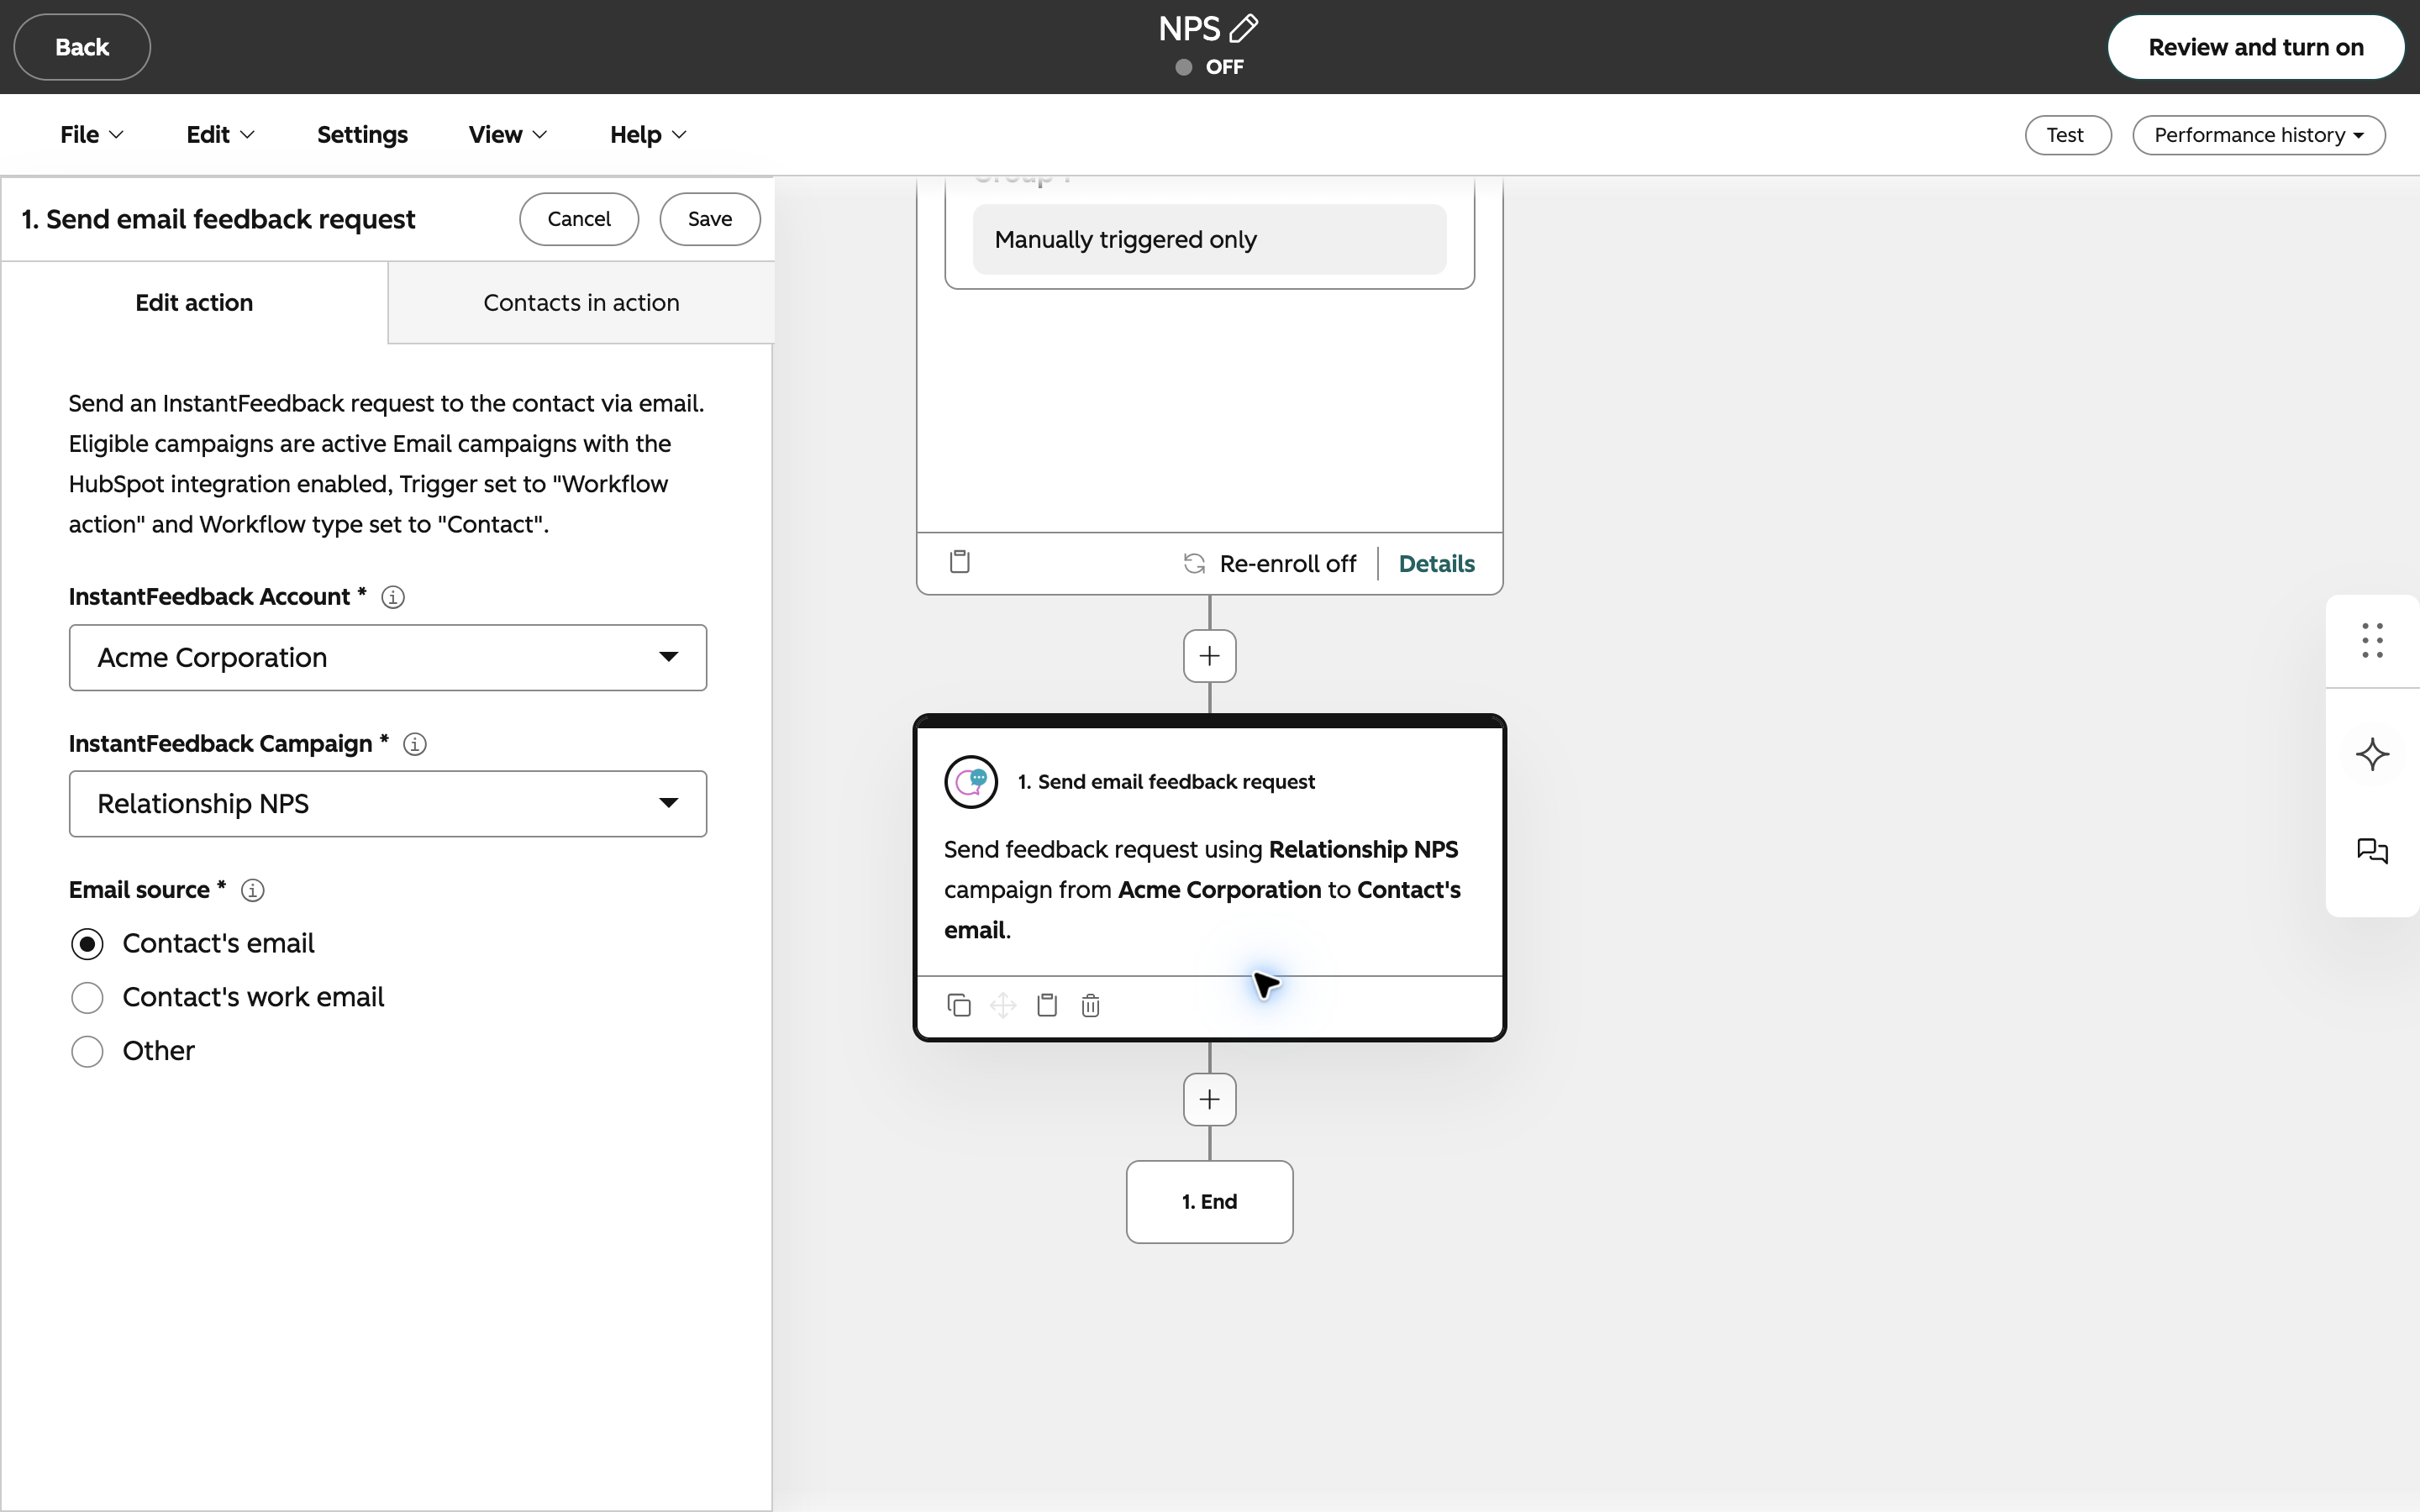
Task: Open the Edit menu
Action: [220, 135]
